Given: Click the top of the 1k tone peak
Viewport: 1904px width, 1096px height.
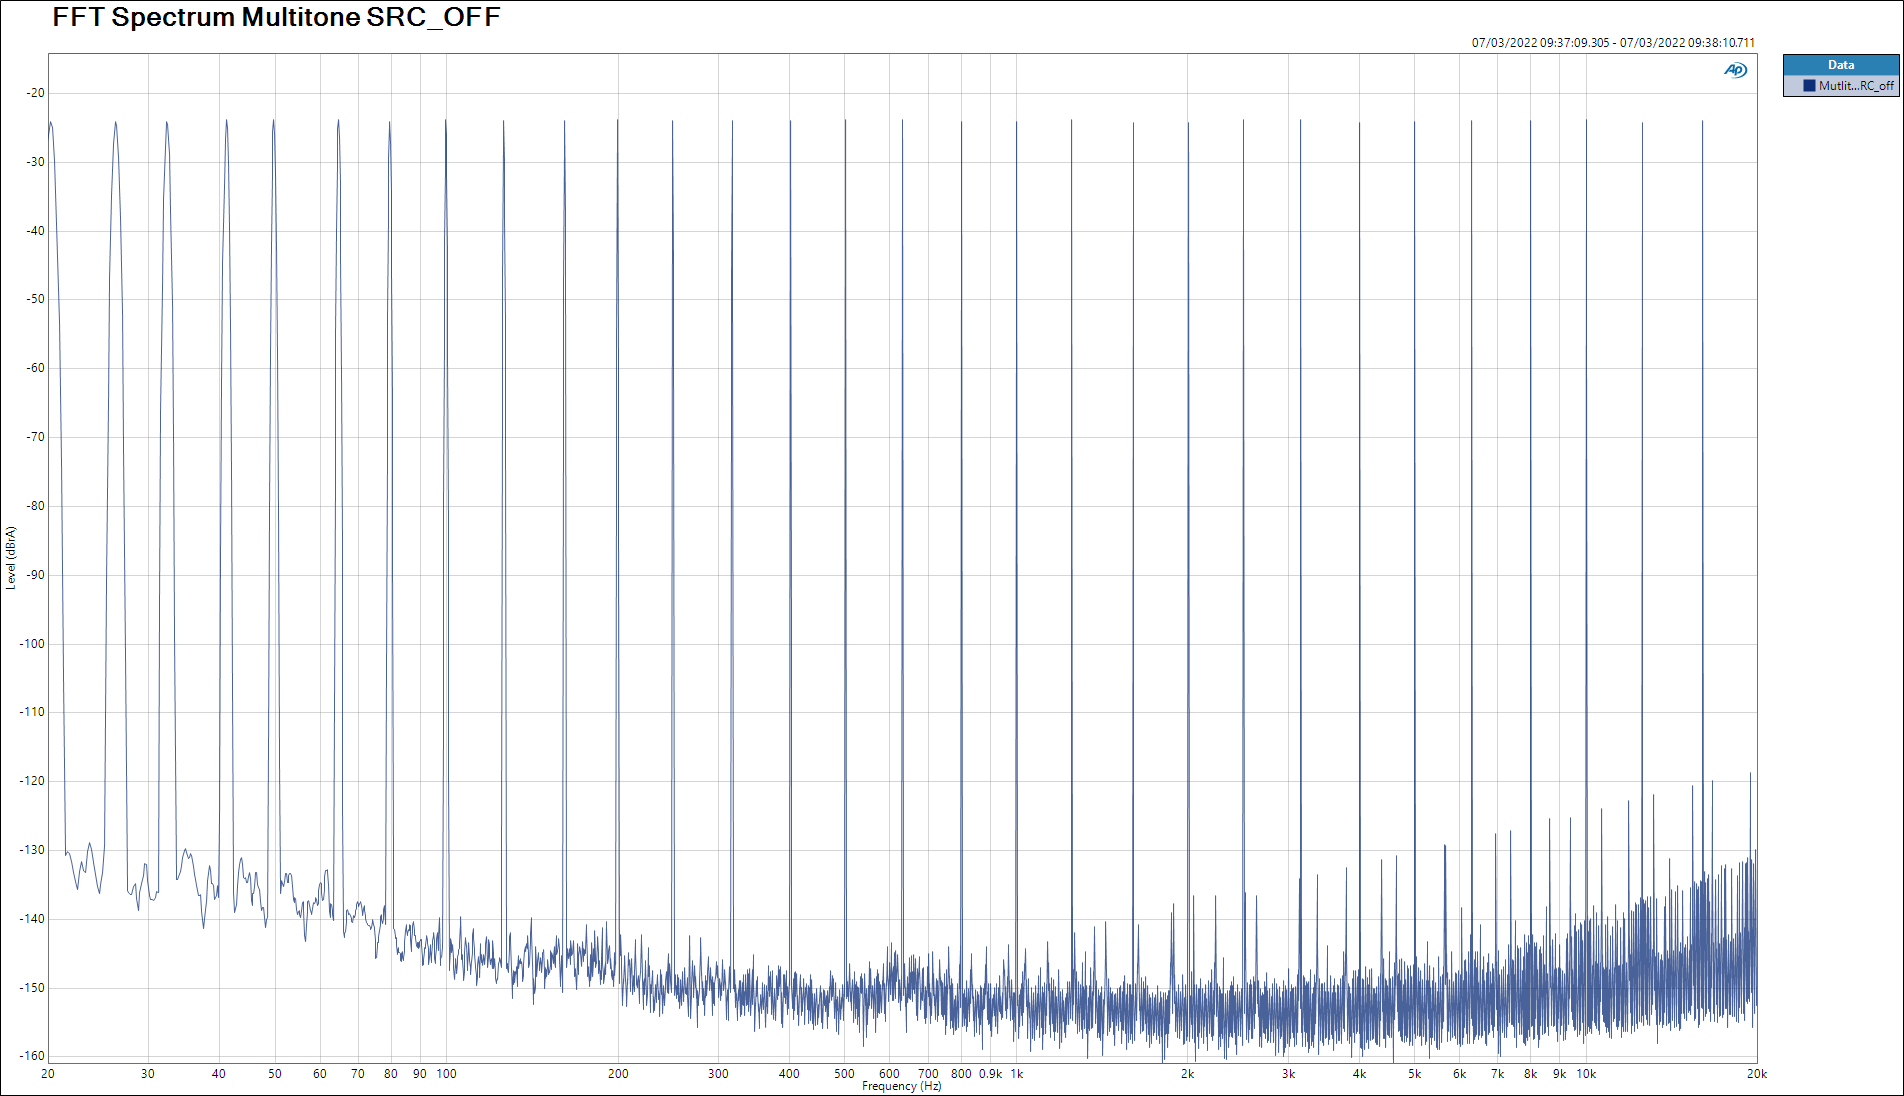Looking at the screenshot, I should pyautogui.click(x=1016, y=124).
